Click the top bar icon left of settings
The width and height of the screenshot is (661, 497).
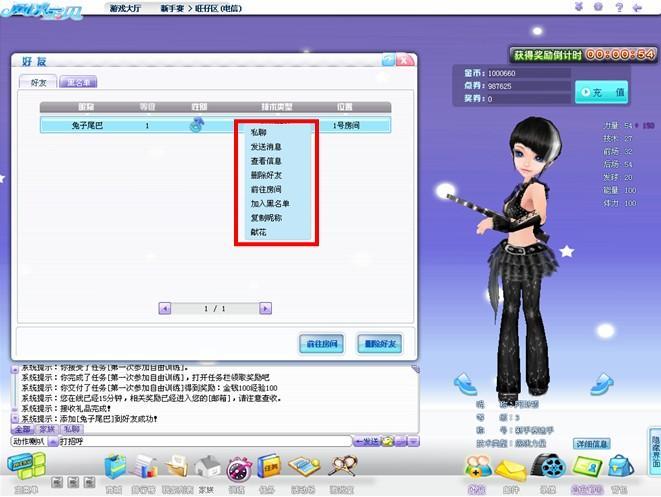coord(579,7)
